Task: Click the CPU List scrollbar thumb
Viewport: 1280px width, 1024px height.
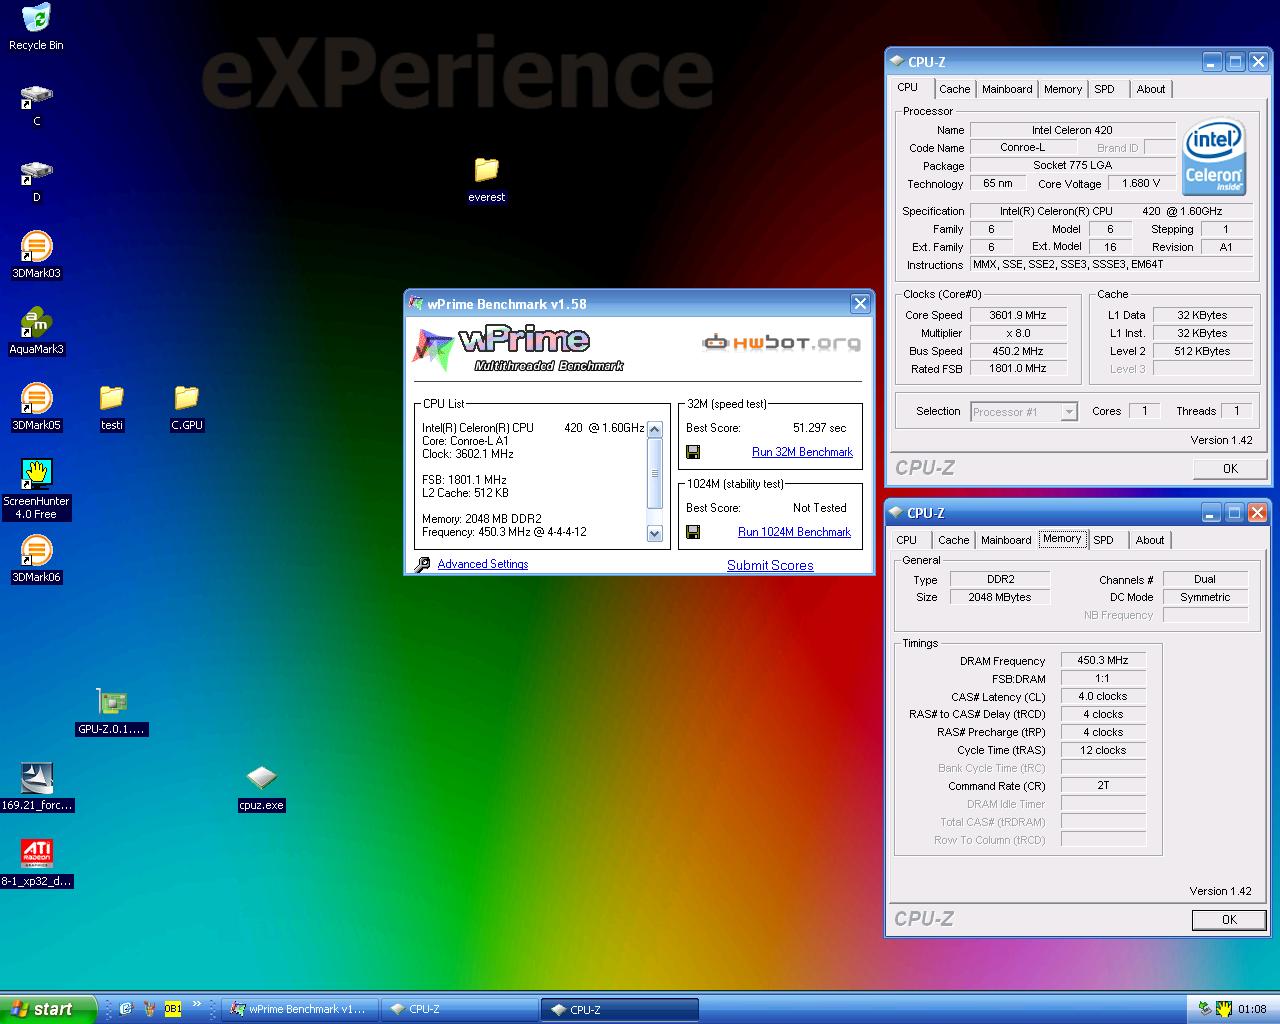Action: 655,473
